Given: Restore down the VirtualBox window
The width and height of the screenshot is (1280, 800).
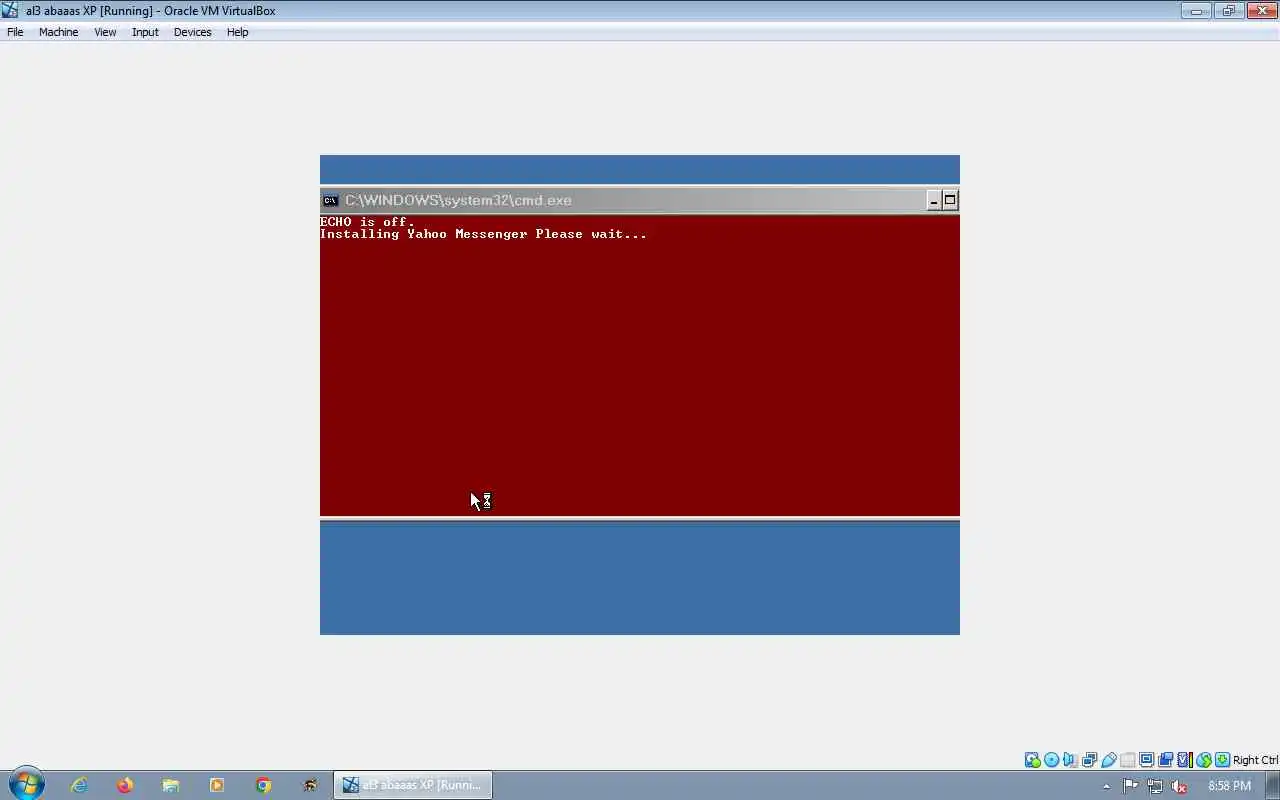Looking at the screenshot, I should point(1227,11).
